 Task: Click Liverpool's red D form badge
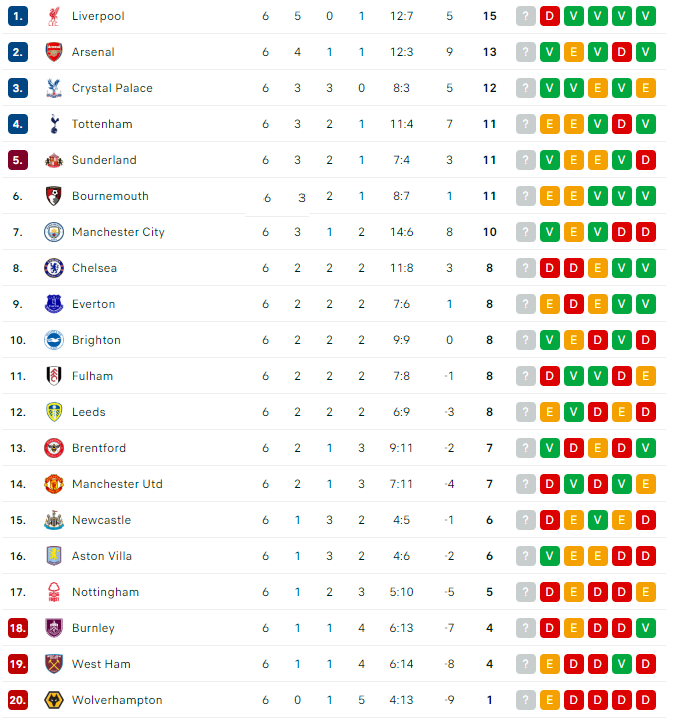tap(550, 16)
